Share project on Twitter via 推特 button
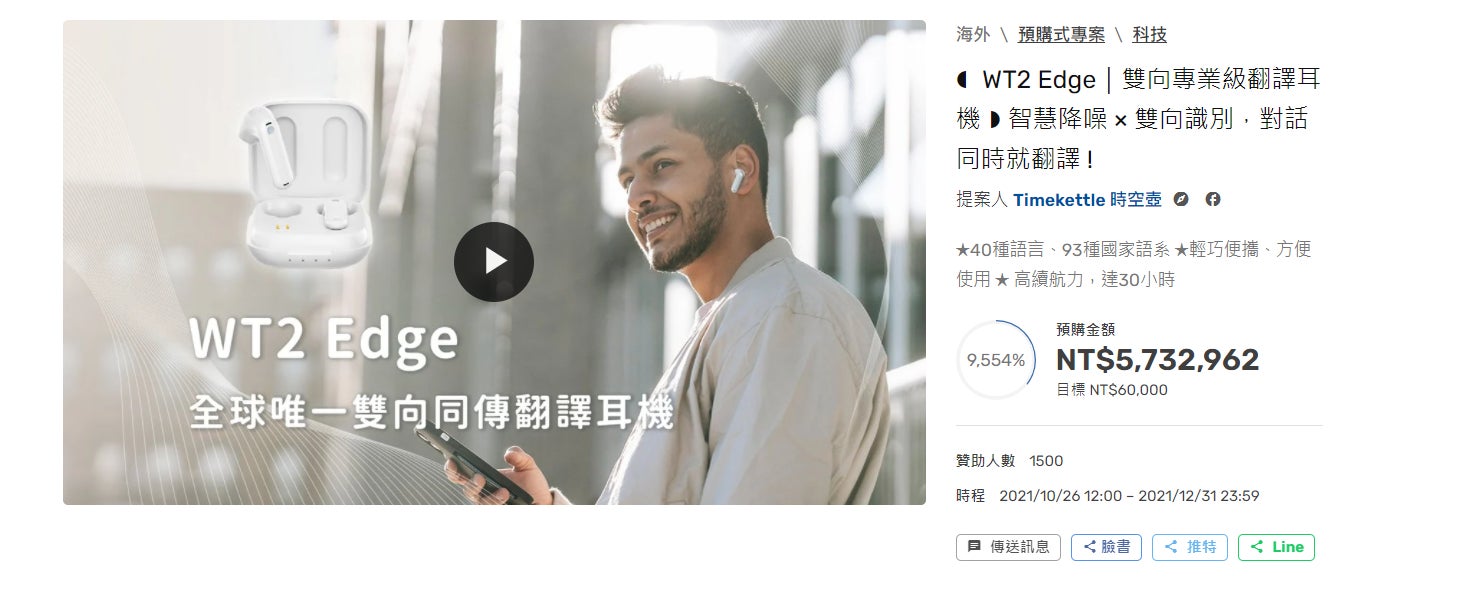This screenshot has height=593, width=1466. 1190,547
